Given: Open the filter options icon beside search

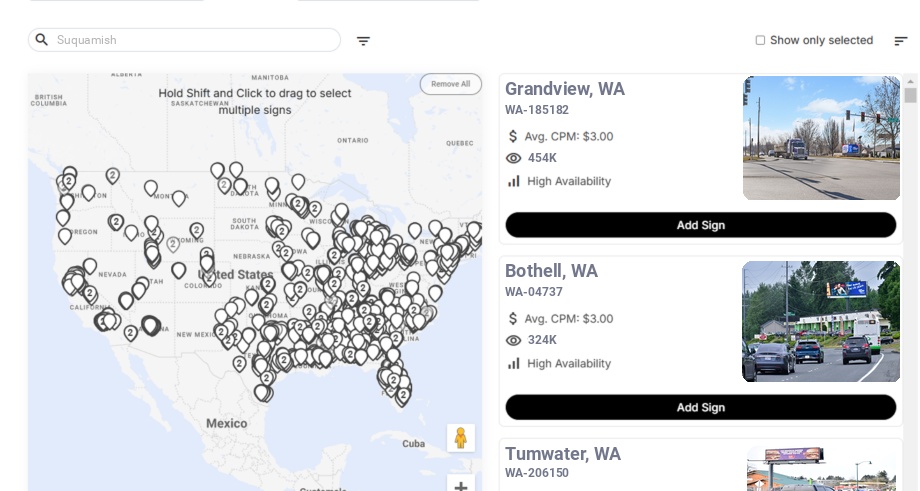Looking at the screenshot, I should click(x=363, y=41).
